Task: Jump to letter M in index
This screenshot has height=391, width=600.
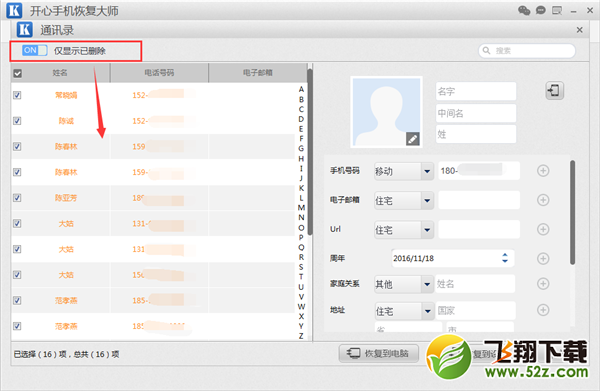Action: (301, 207)
